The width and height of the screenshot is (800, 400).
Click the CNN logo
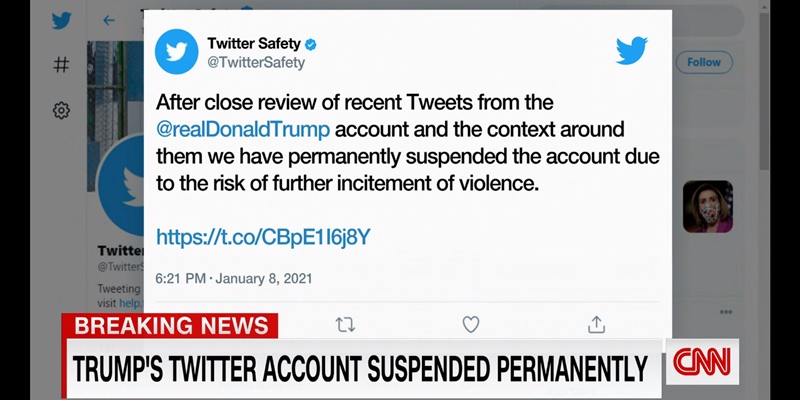click(x=702, y=362)
